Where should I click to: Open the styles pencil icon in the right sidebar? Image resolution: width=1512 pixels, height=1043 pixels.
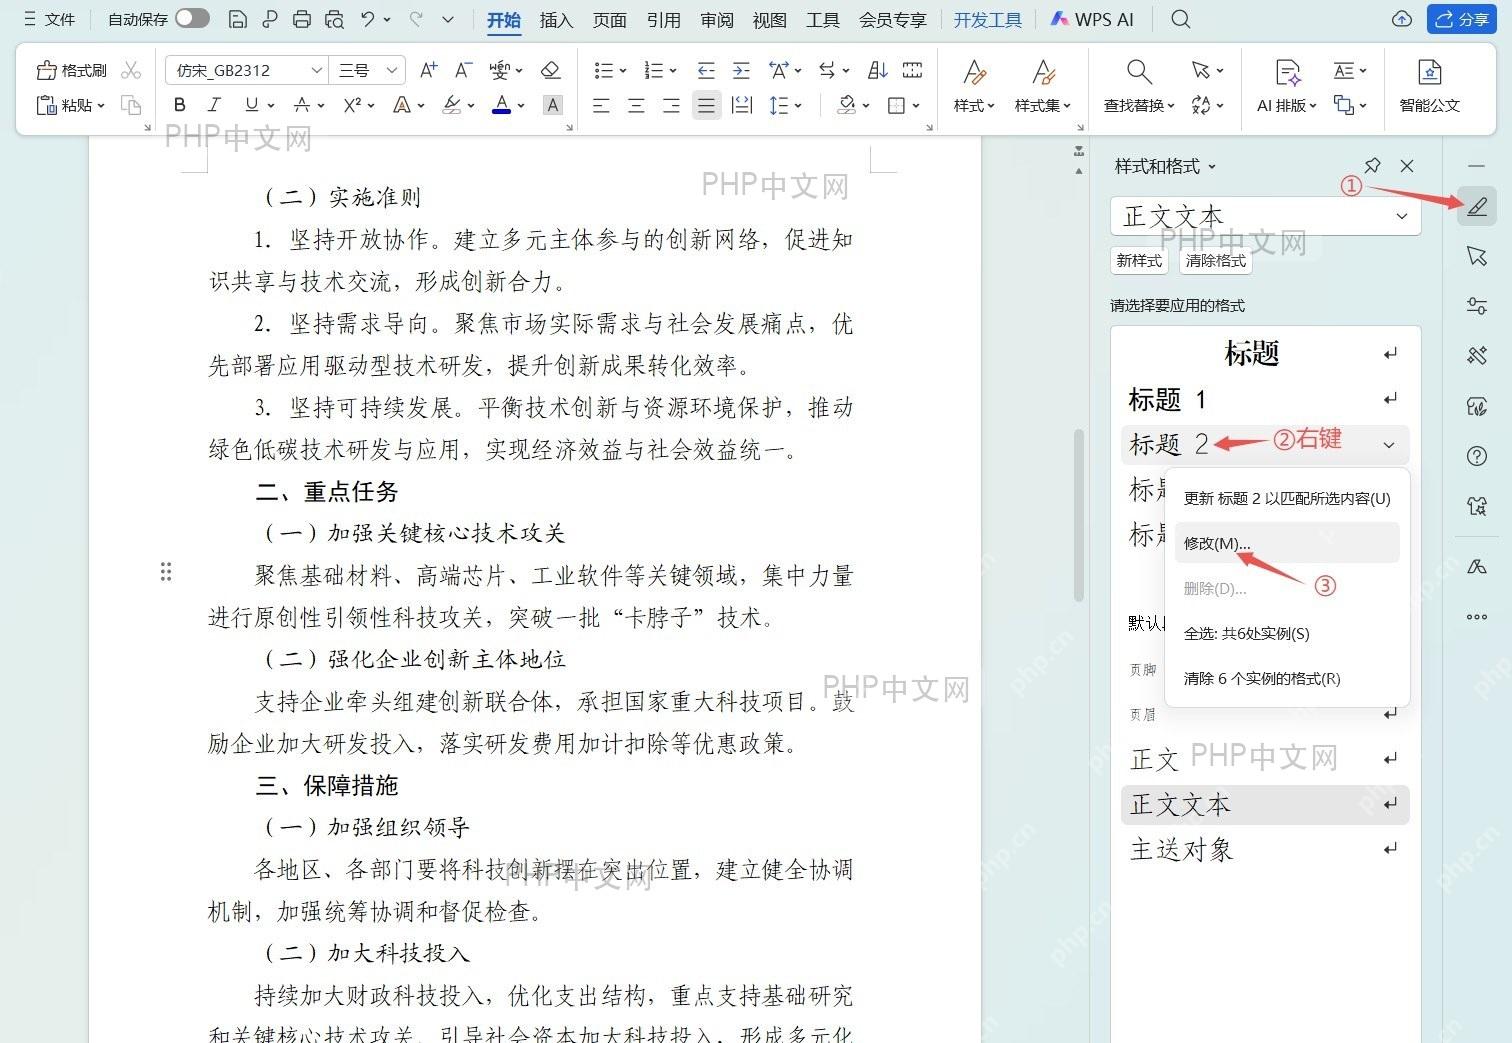point(1477,207)
